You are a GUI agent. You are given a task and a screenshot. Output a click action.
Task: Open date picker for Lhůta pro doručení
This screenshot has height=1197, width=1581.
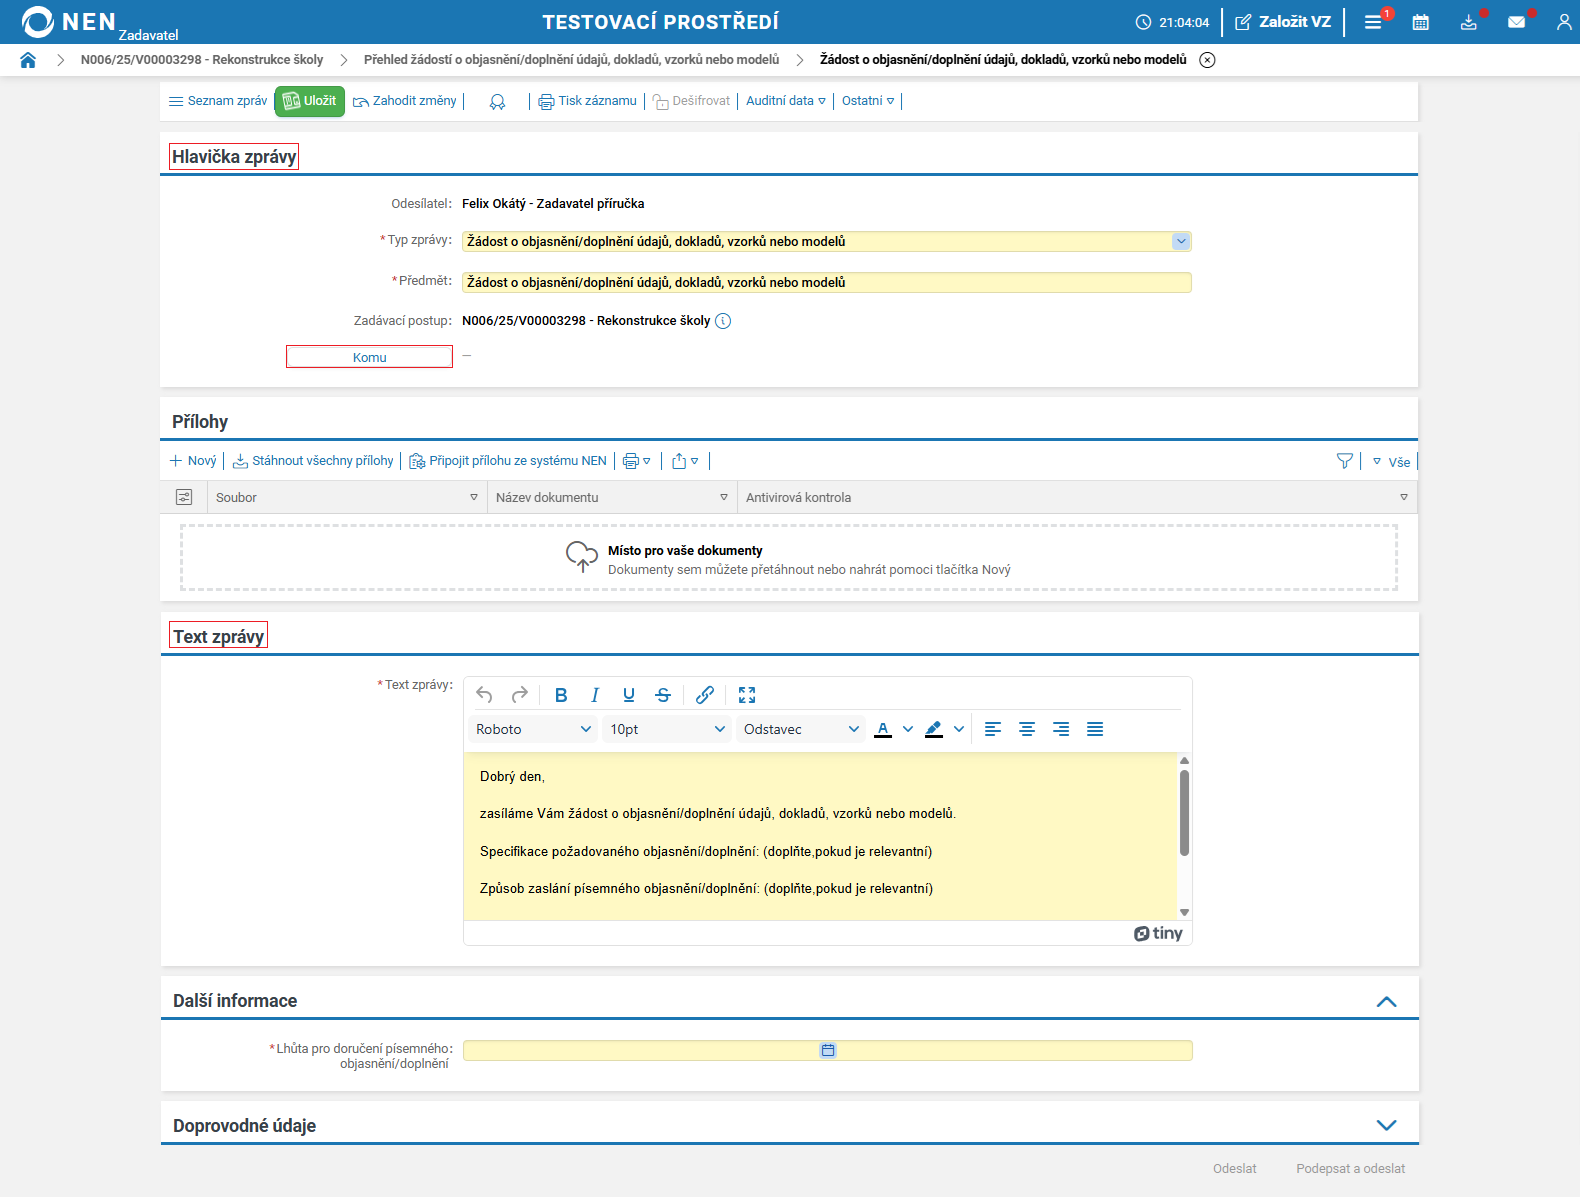(x=828, y=1050)
